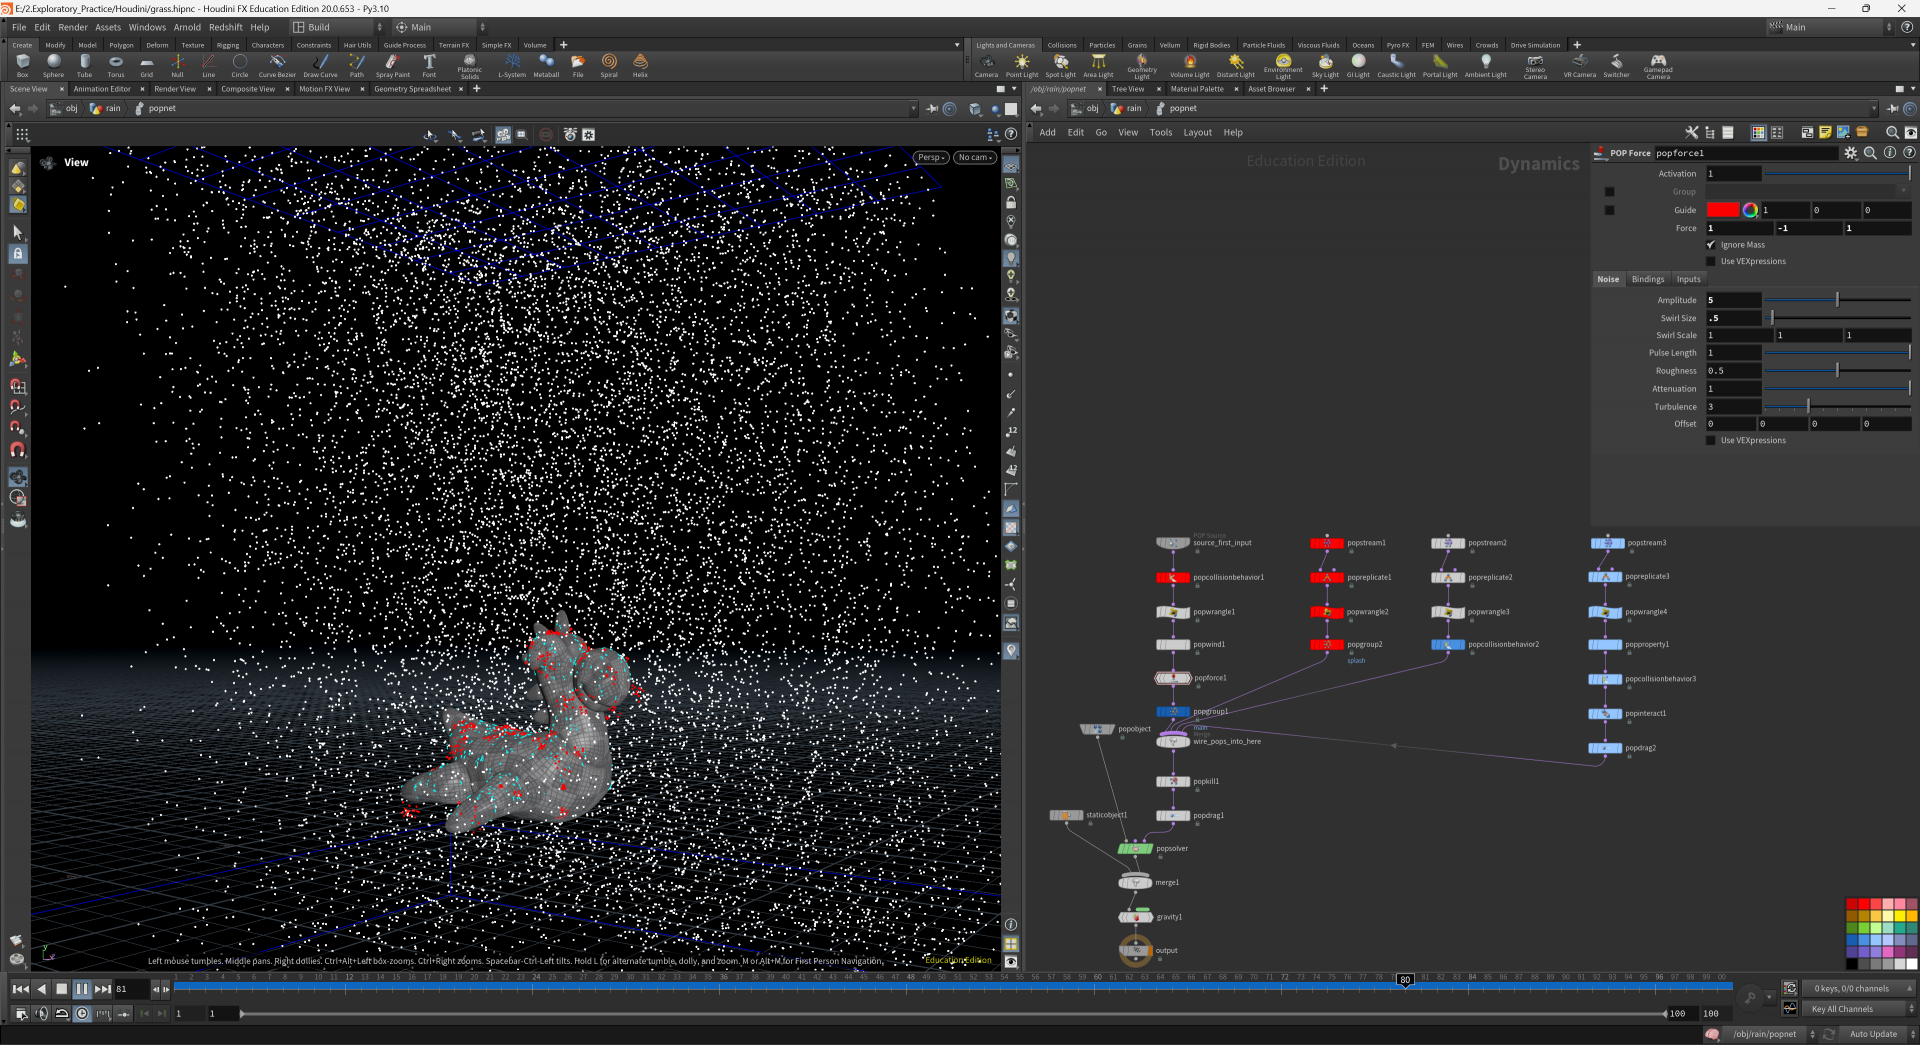Open the Persp viewport dropdown
The width and height of the screenshot is (1920, 1045).
click(931, 158)
